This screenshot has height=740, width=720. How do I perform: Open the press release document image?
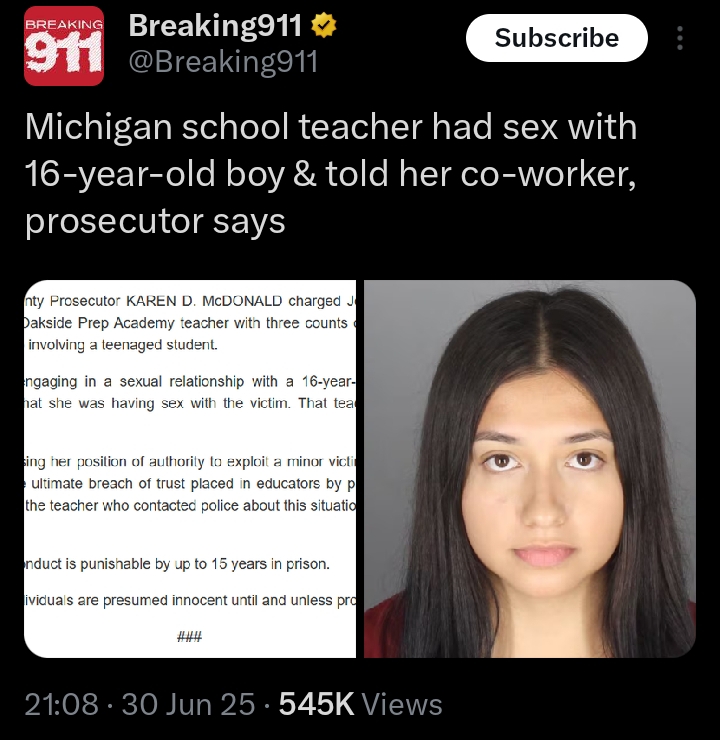tap(190, 469)
